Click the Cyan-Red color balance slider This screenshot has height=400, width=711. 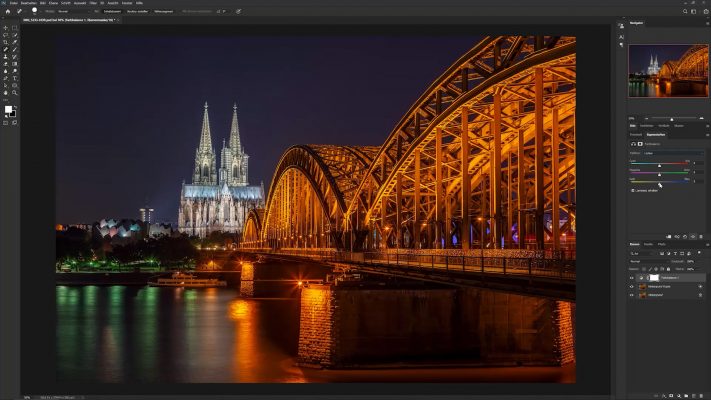[x=660, y=163]
